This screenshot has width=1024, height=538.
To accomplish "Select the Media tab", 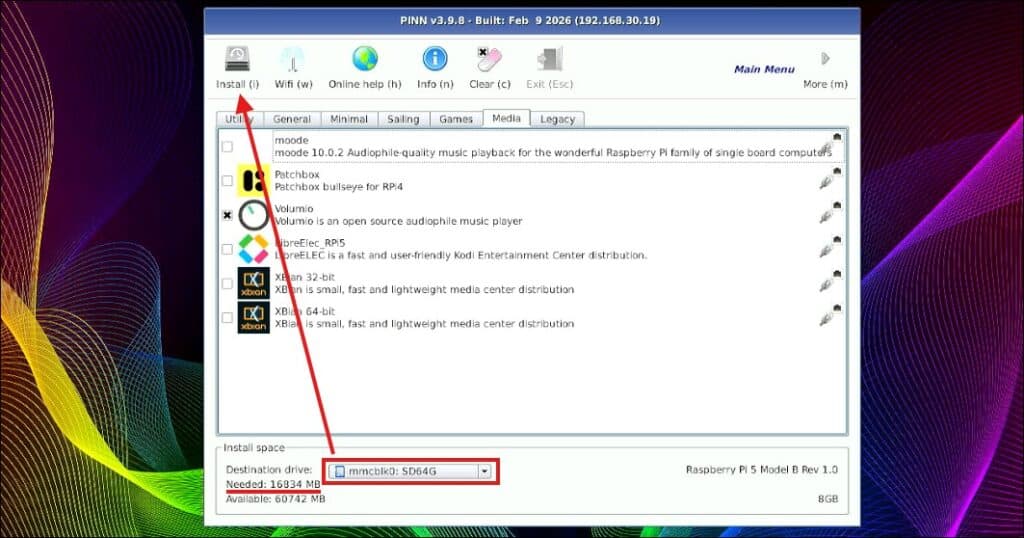I will 506,118.
